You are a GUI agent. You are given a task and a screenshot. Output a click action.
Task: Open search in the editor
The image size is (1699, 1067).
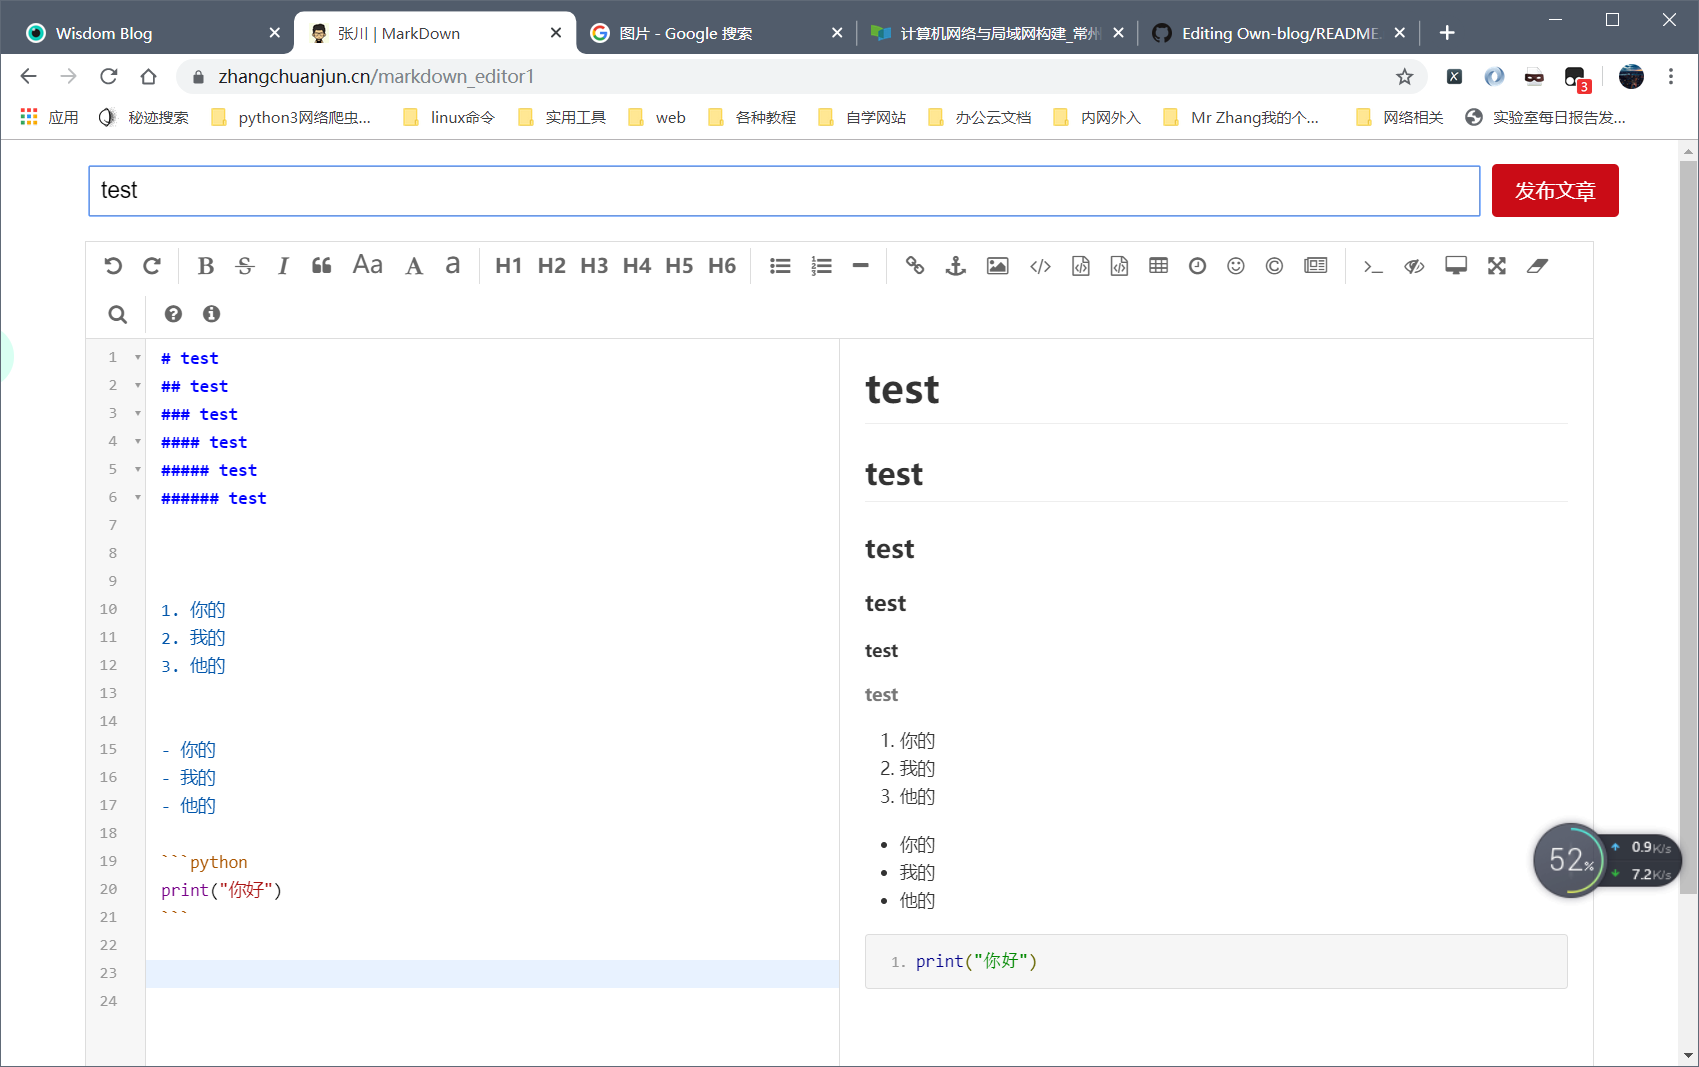[118, 314]
